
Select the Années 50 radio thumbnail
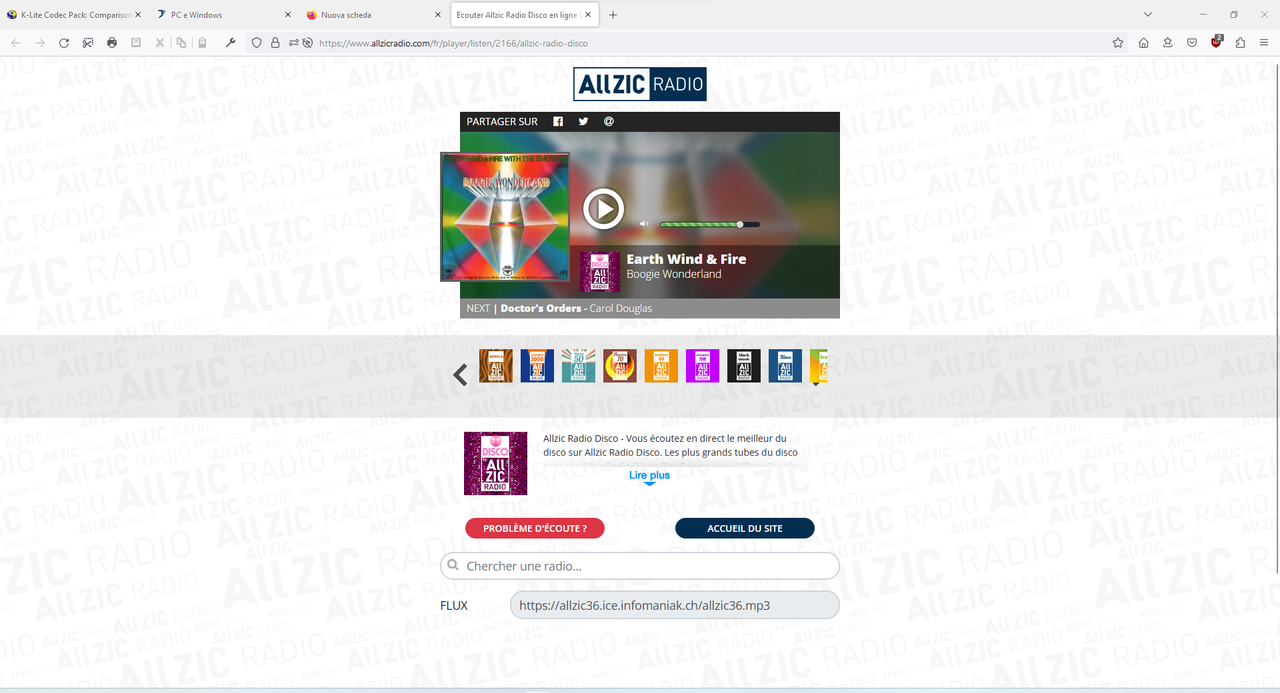578,366
